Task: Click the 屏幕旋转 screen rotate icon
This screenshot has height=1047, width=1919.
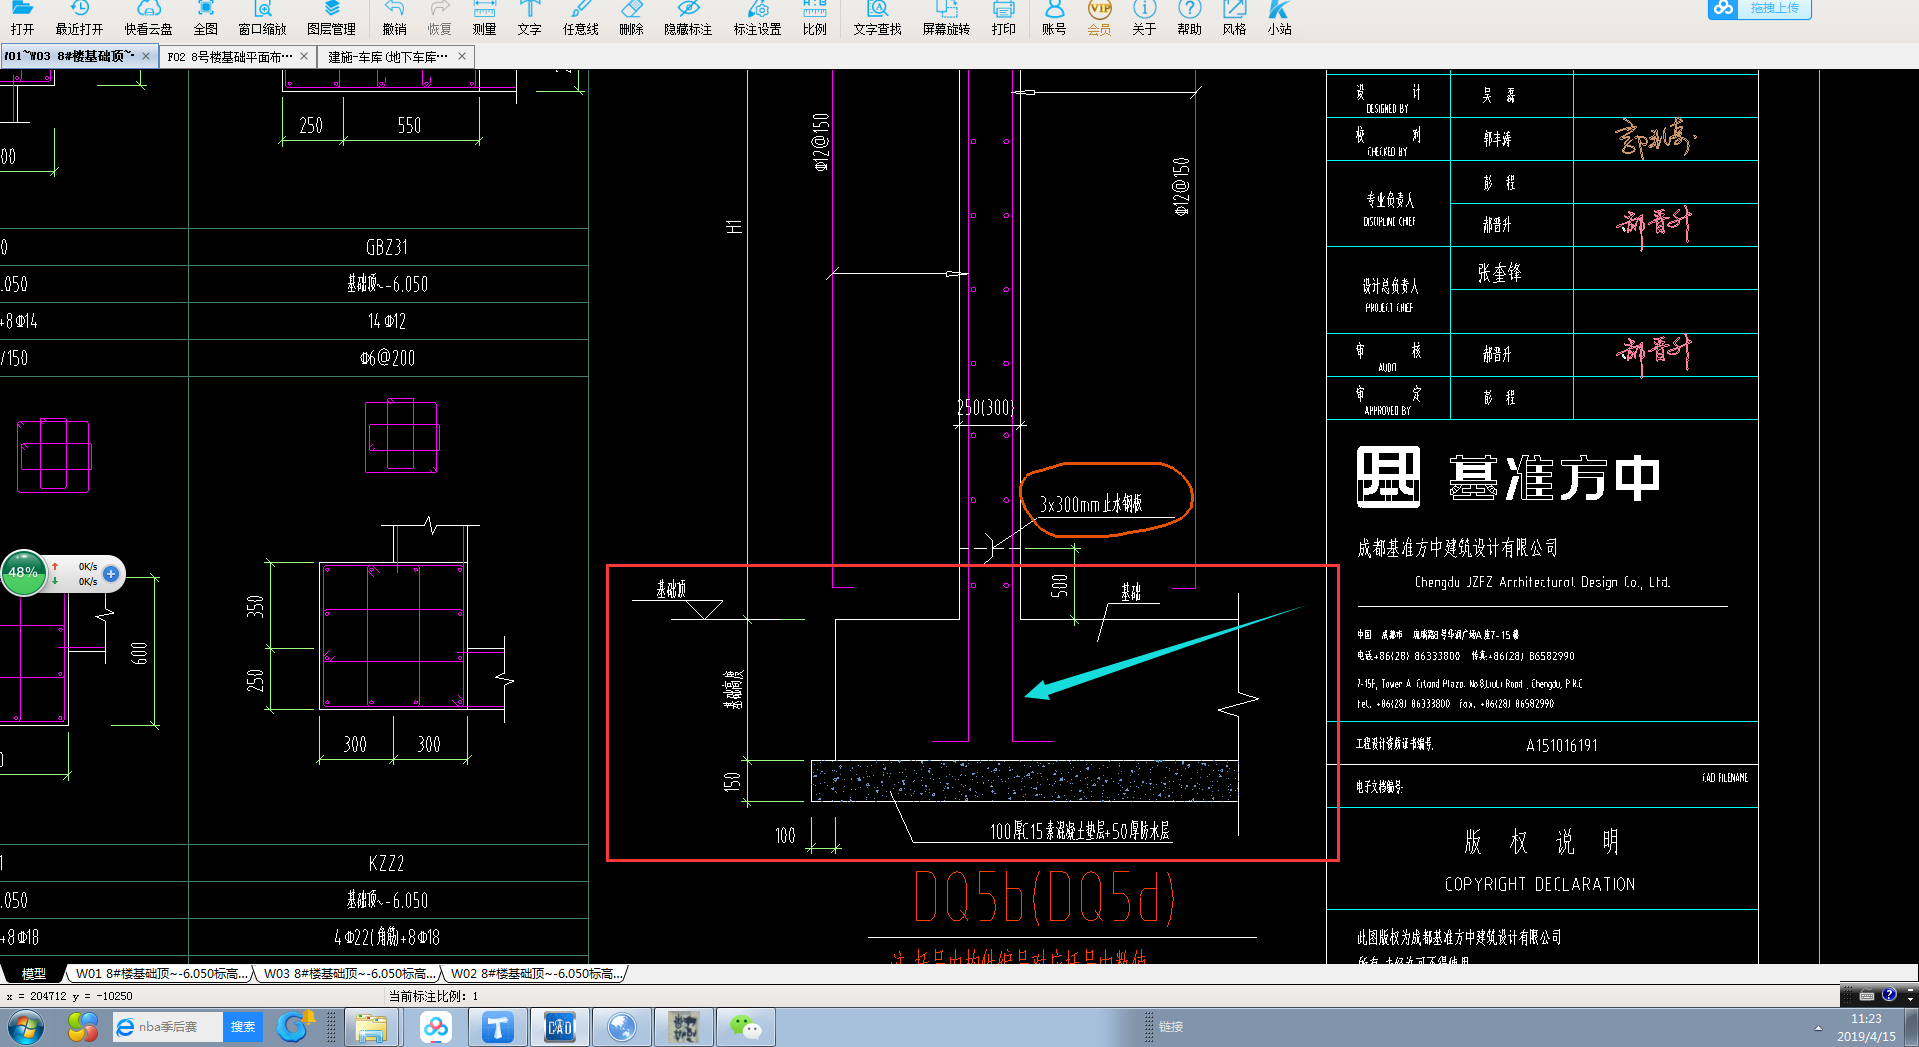Action: coord(946,18)
